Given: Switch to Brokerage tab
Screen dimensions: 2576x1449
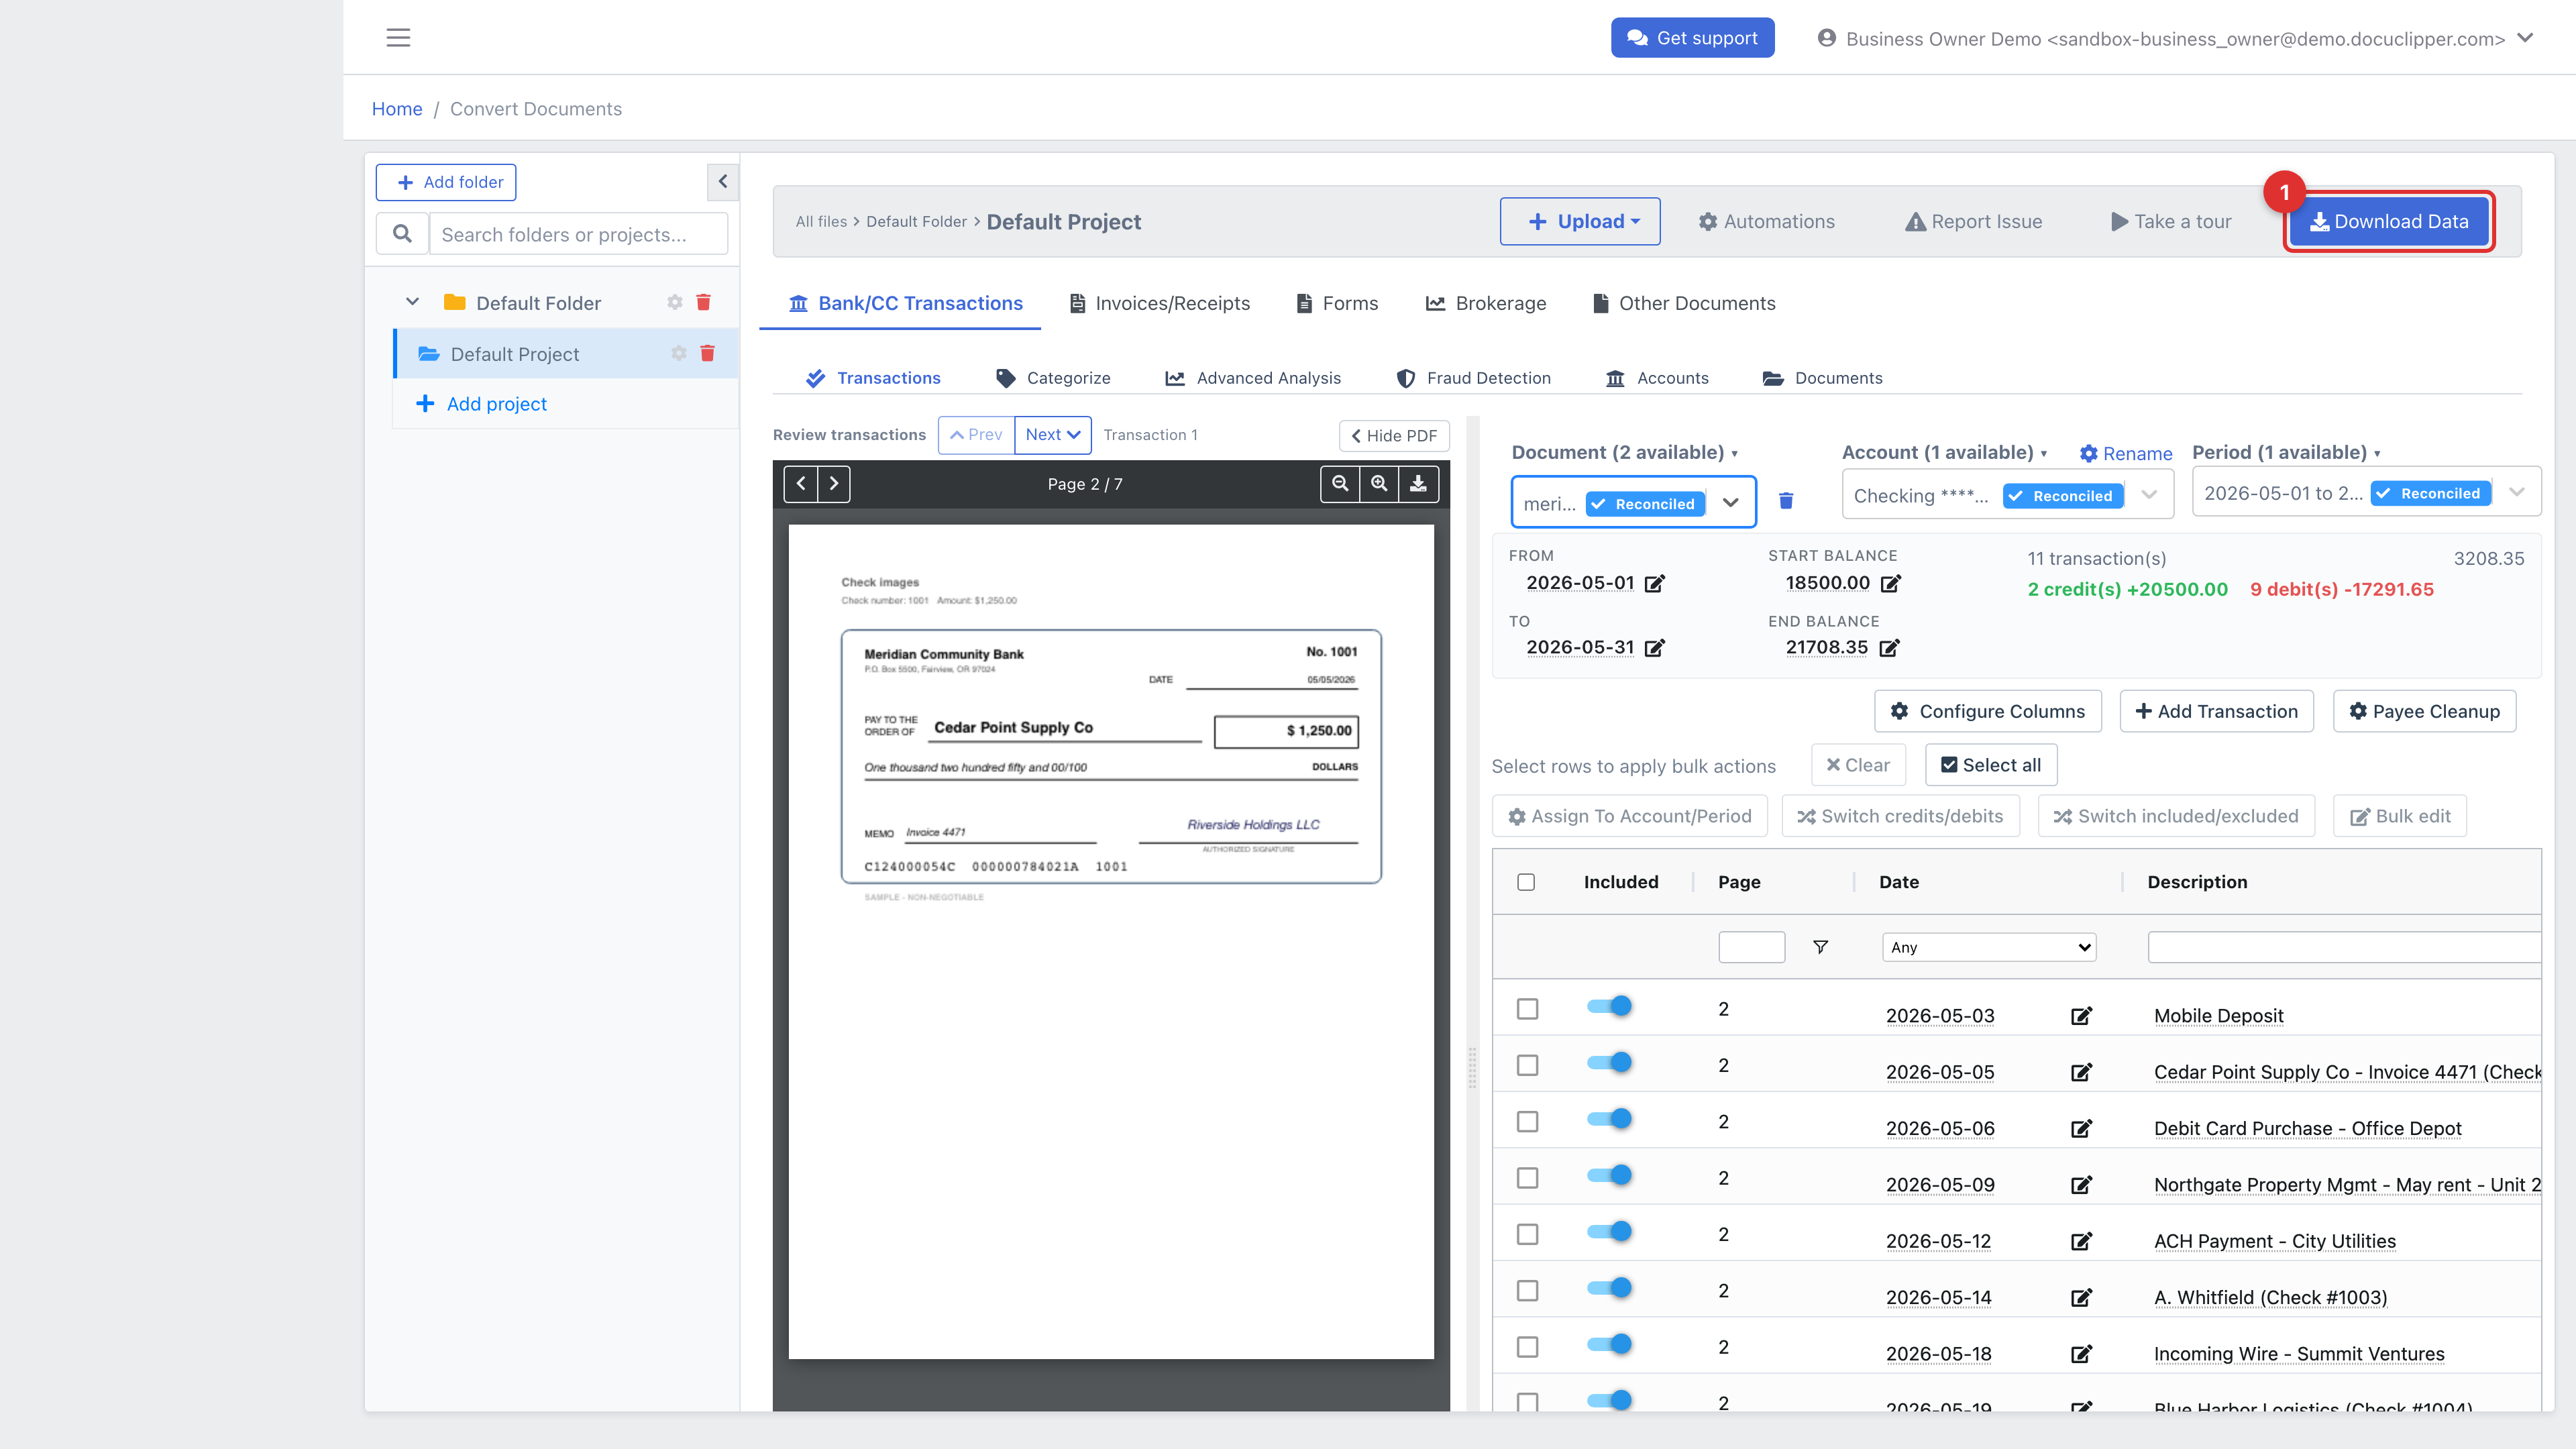Looking at the screenshot, I should 1486,303.
